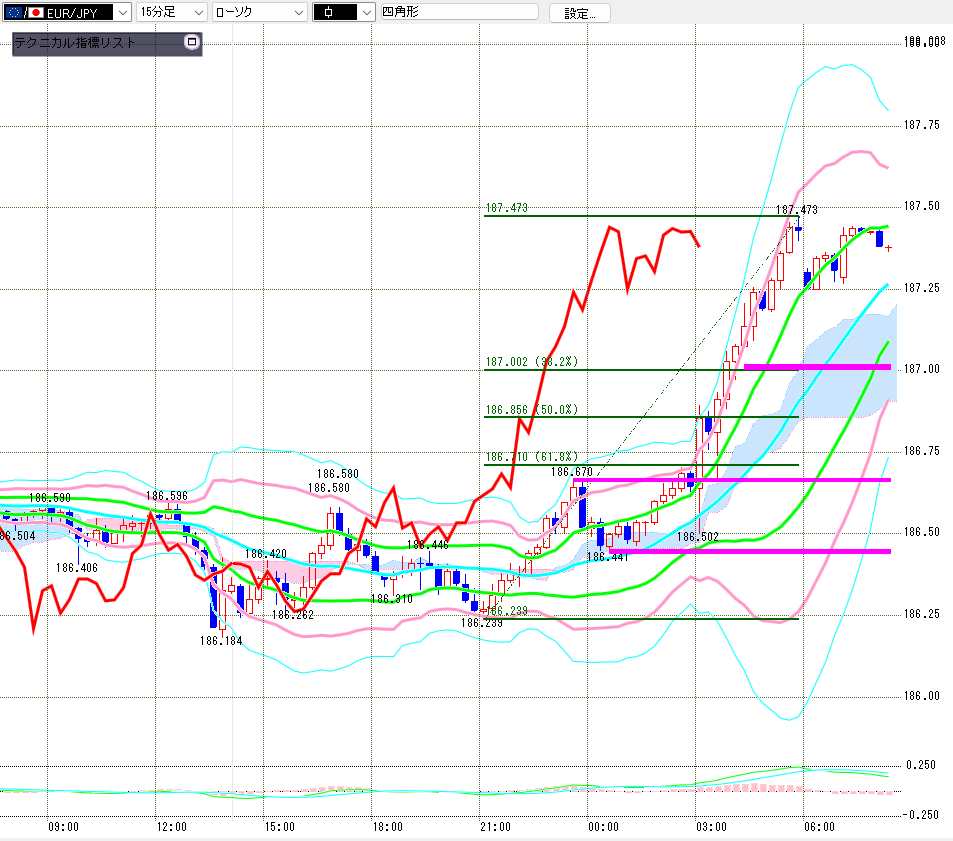Click the 186.710 (61.8%) Fibonacci label
953x841 pixels.
pyautogui.click(x=531, y=457)
